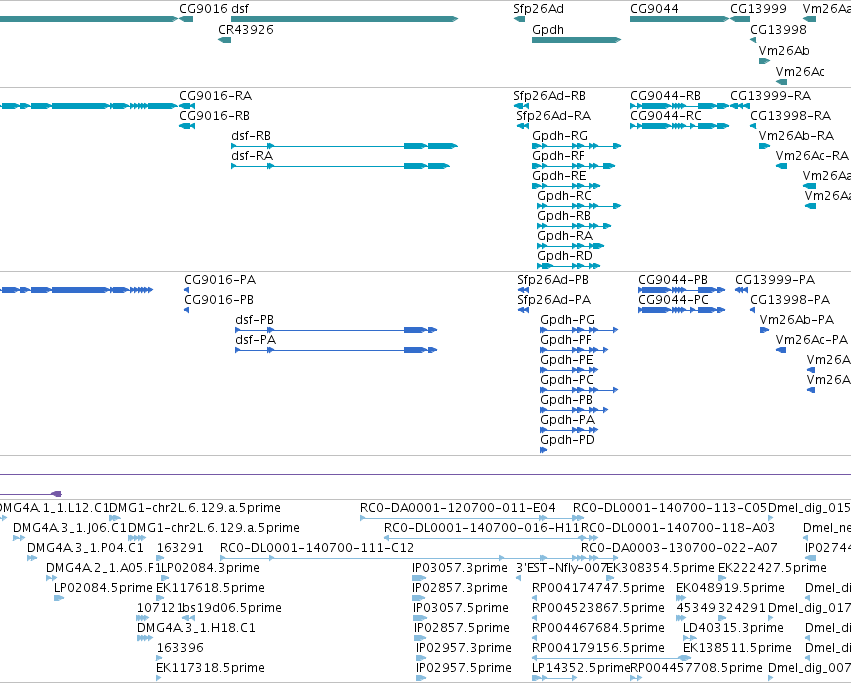
Task: Click the 163396 EST label
Action: click(x=180, y=648)
